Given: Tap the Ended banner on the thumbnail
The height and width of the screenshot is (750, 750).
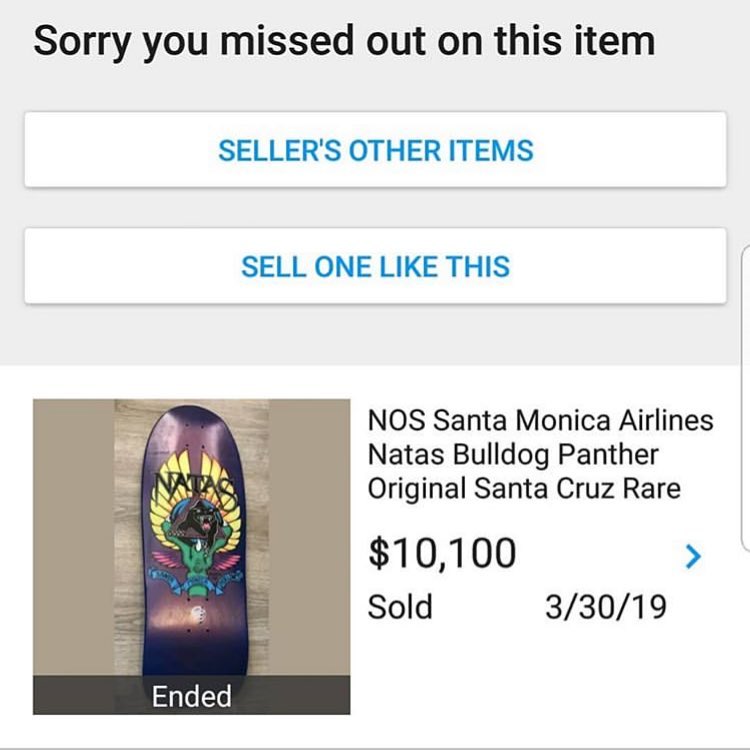Looking at the screenshot, I should pos(191,696).
